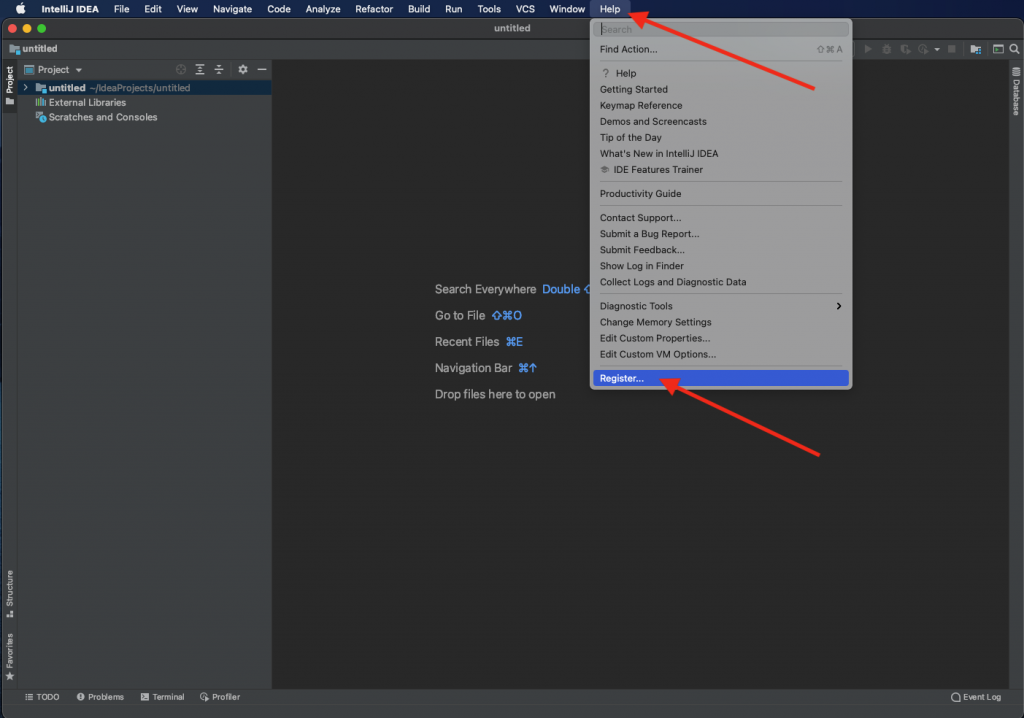Screen dimensions: 1024x718
Task: Click Run Anything console icon
Action: 998,49
